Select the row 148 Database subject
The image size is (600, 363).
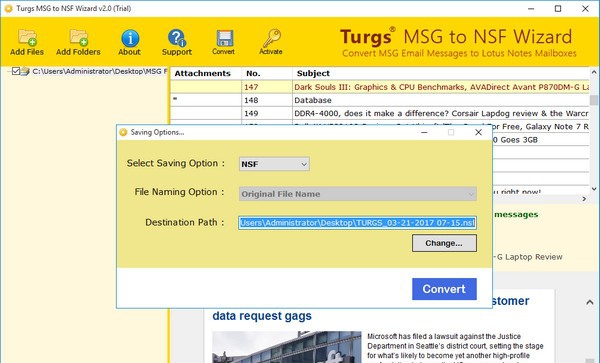click(x=313, y=100)
